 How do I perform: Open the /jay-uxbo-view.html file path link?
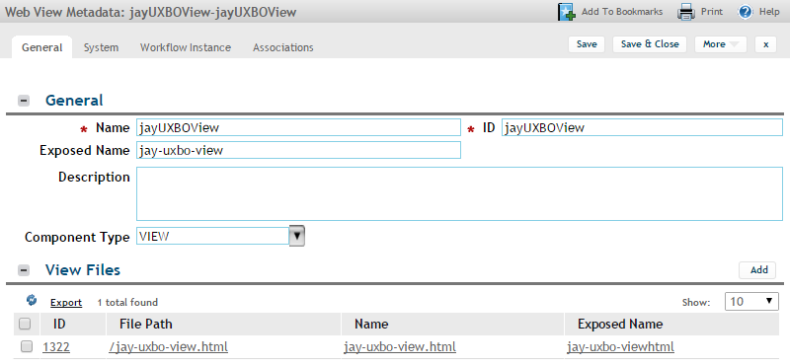point(168,347)
